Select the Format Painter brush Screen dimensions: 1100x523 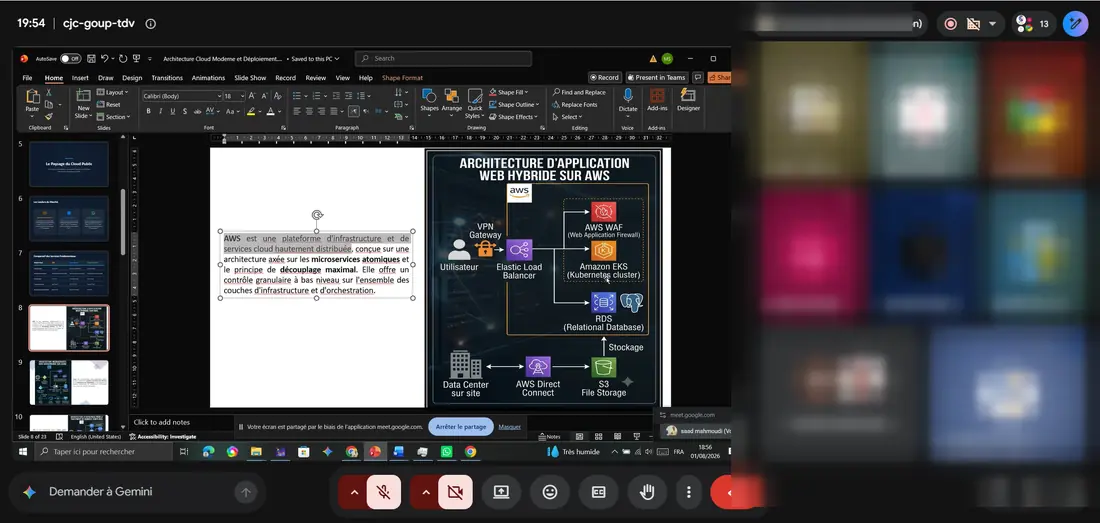click(49, 116)
